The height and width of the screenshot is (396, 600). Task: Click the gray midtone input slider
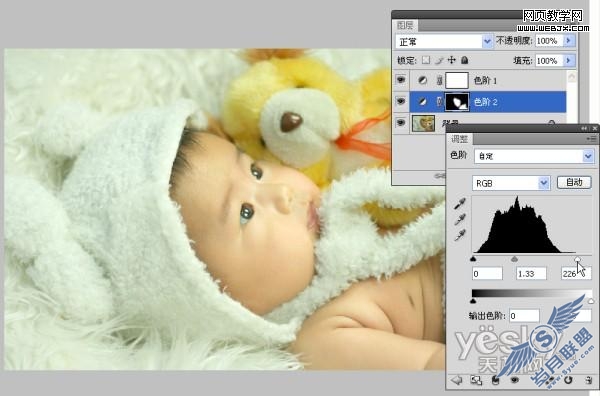coord(515,259)
